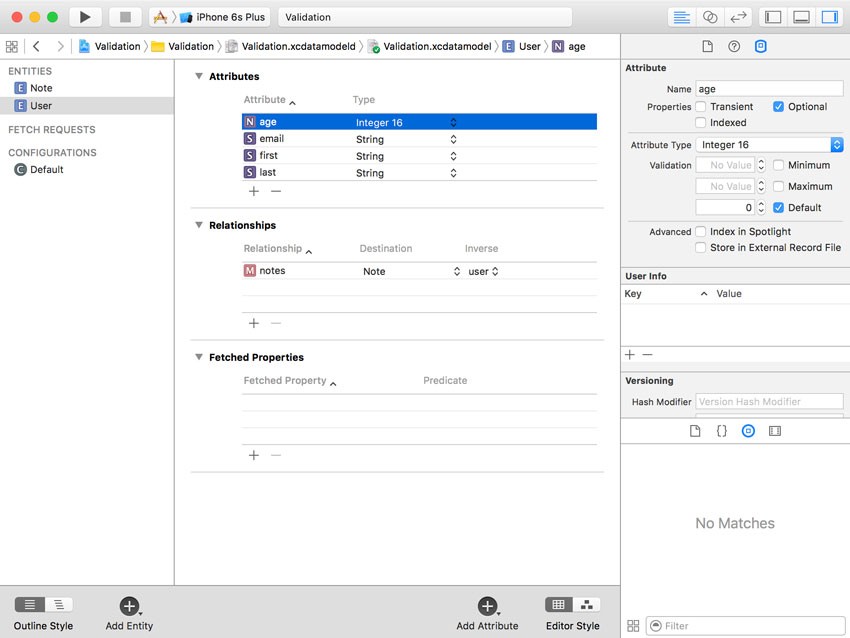Uncheck the Default value checkbox
This screenshot has width=850, height=638.
pos(778,208)
